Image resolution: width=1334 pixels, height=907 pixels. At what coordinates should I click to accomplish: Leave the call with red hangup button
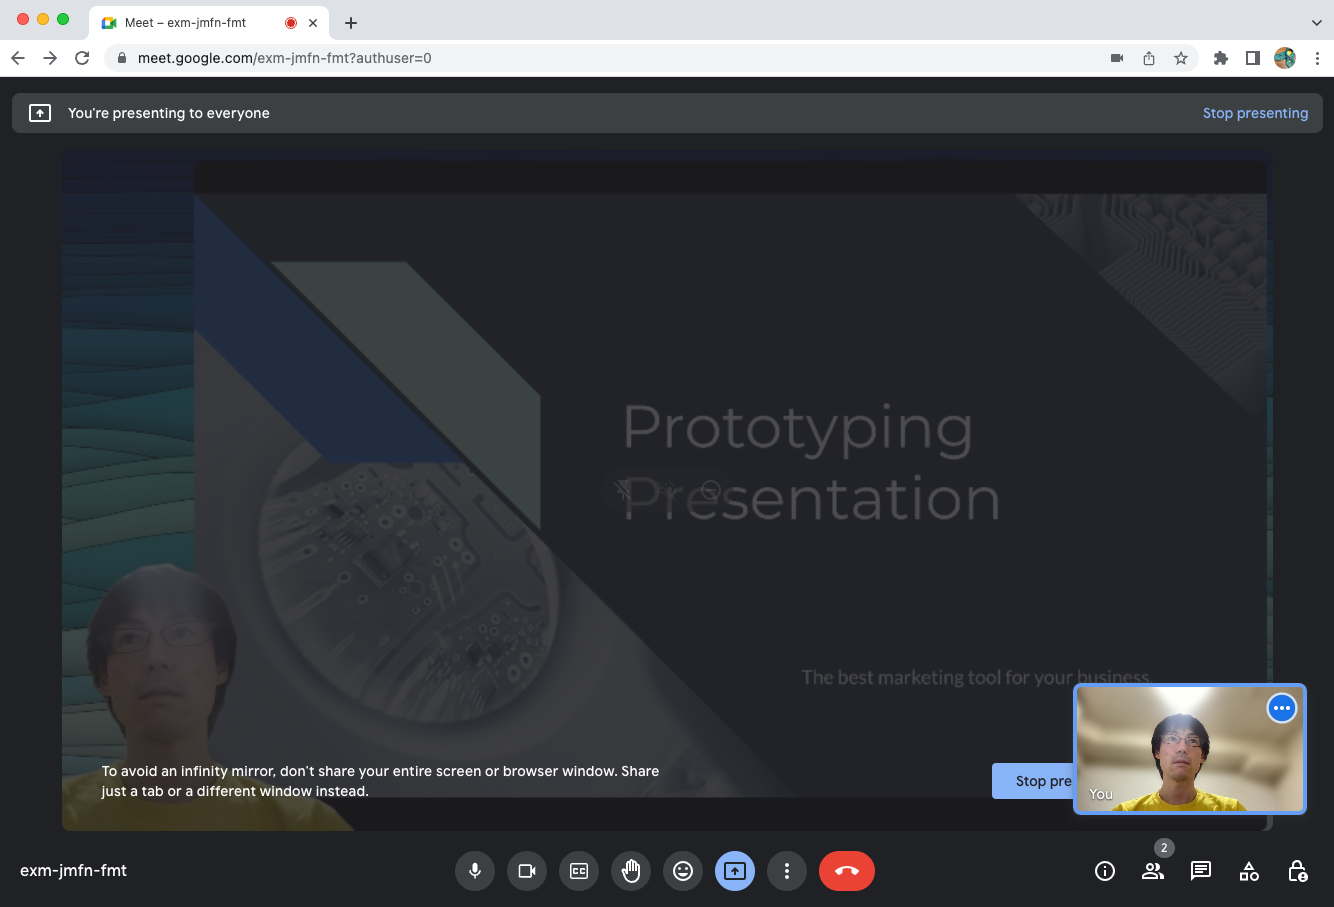pyautogui.click(x=847, y=871)
